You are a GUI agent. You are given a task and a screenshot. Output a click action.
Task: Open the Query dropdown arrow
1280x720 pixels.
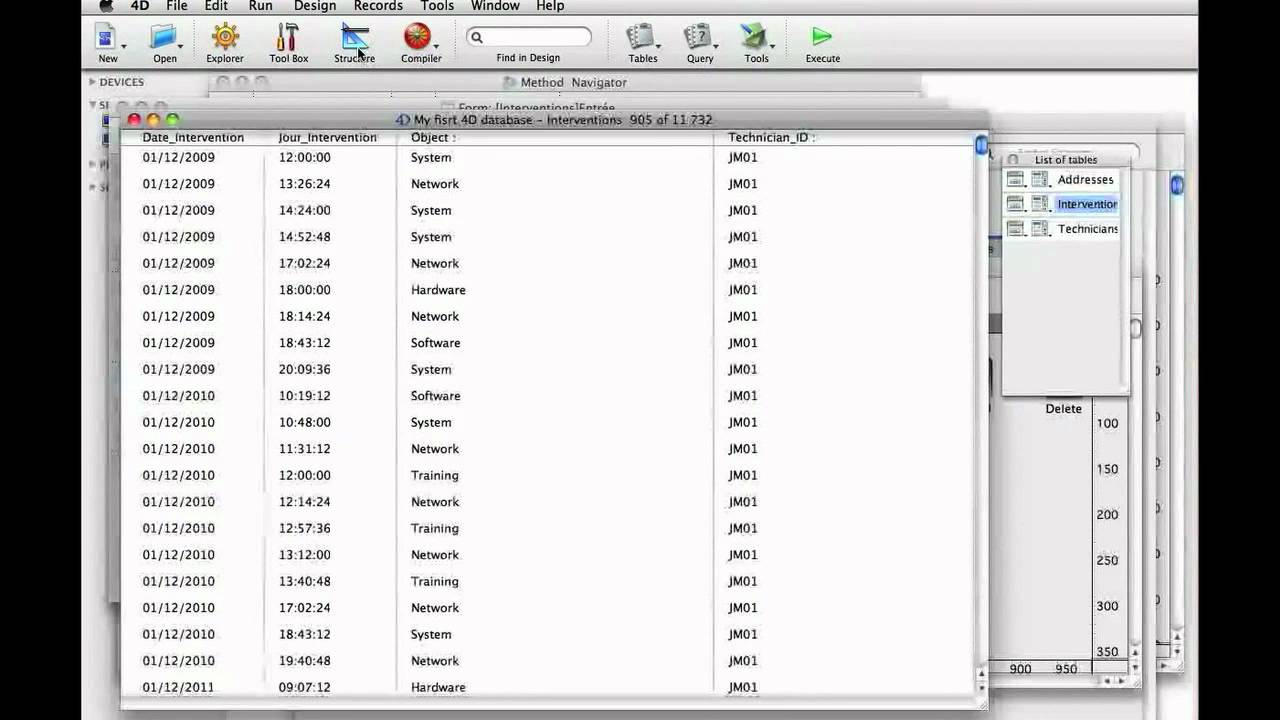tap(715, 46)
